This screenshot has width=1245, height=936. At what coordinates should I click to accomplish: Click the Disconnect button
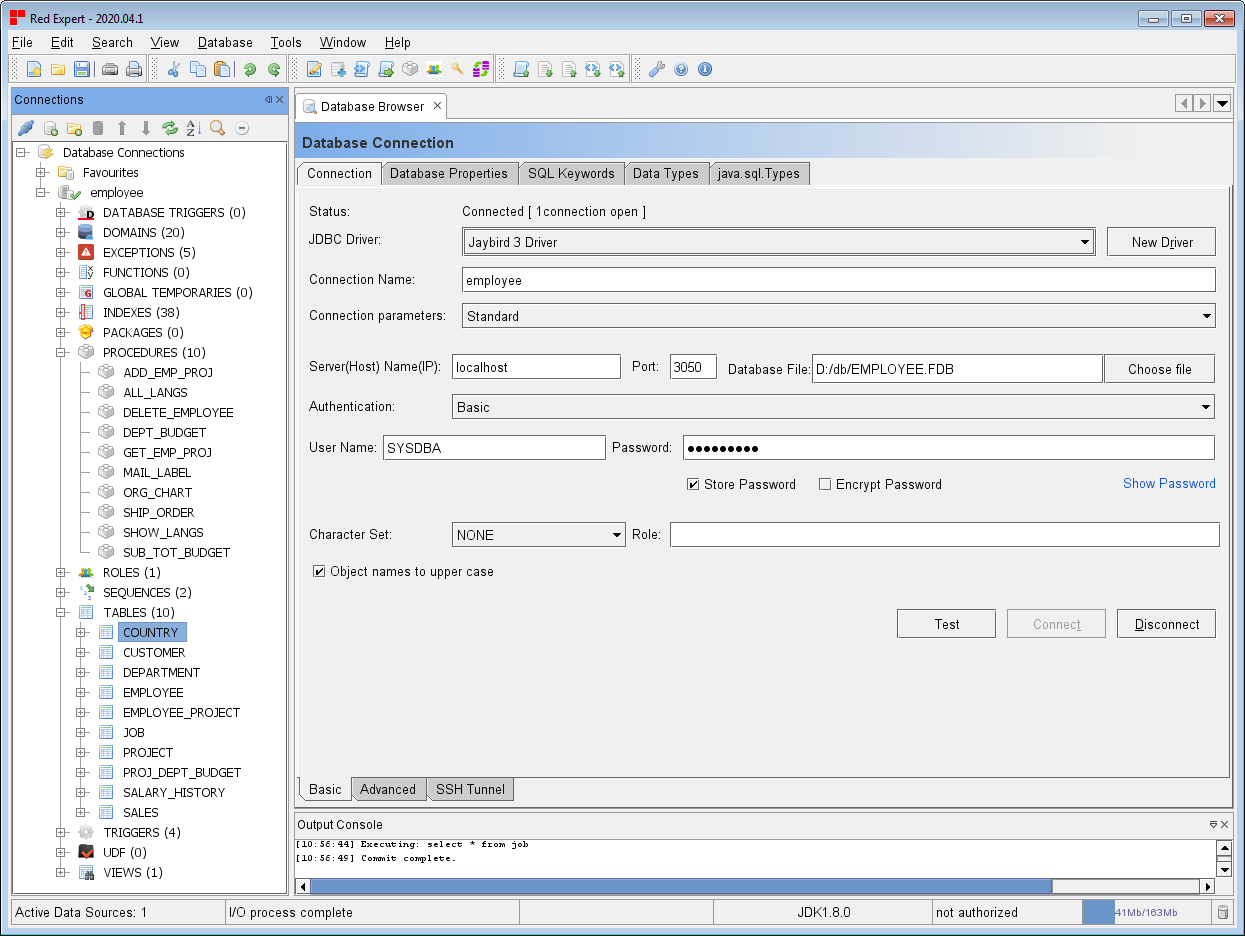pos(1166,624)
